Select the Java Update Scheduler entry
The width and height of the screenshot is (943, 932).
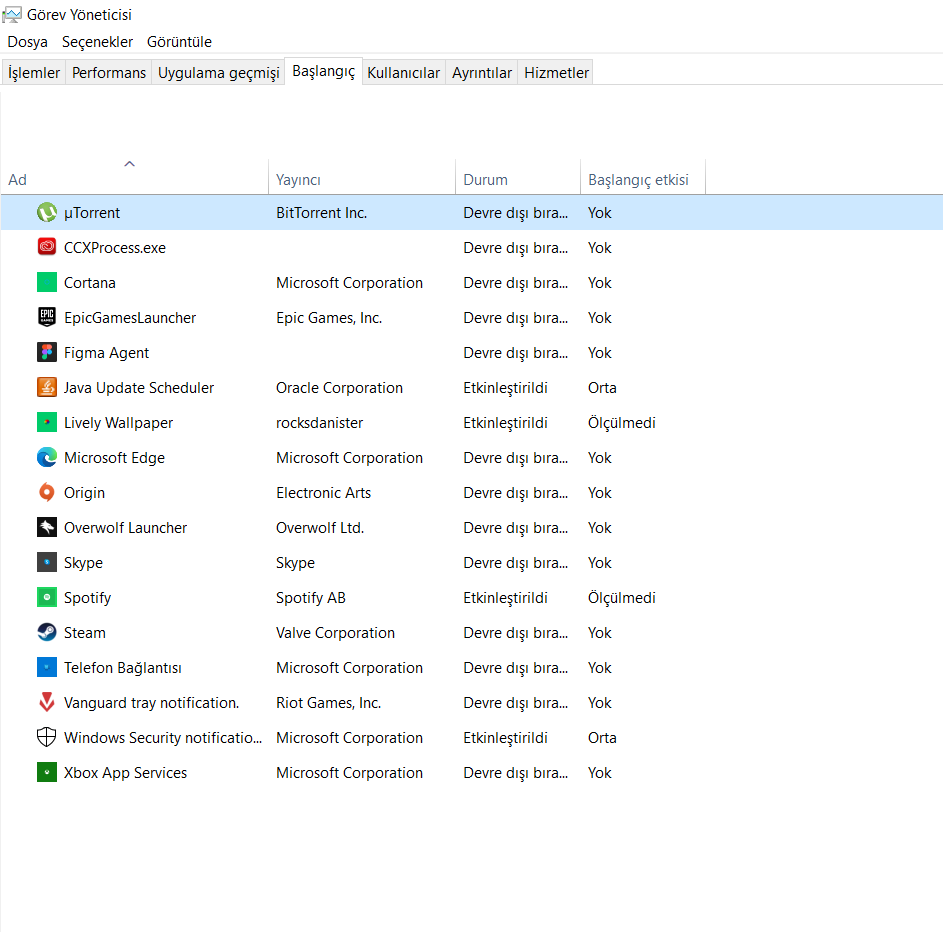pyautogui.click(x=139, y=388)
